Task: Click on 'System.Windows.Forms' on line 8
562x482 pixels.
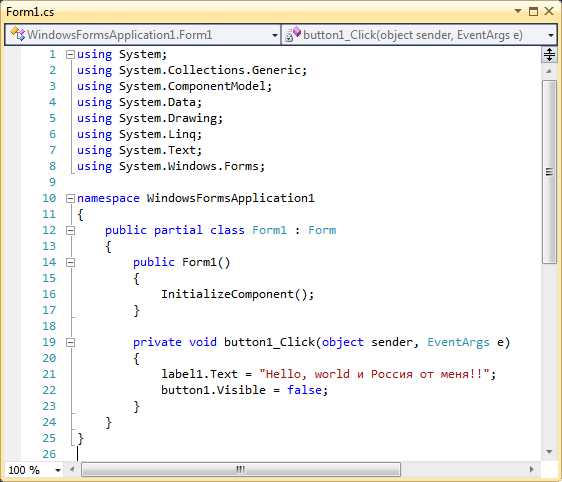Action: [x=189, y=167]
